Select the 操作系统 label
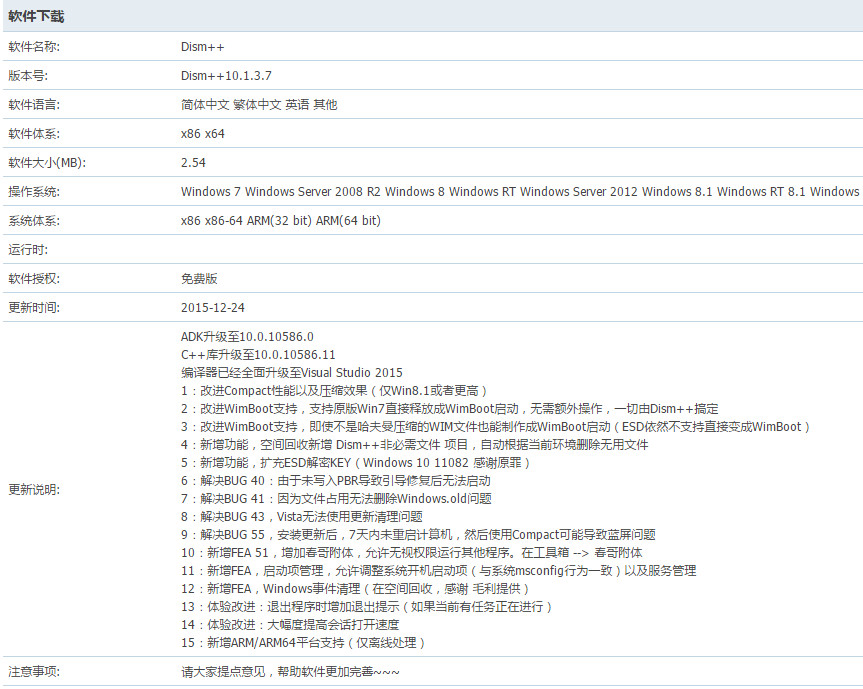Viewport: 863px width, 689px height. 34,192
